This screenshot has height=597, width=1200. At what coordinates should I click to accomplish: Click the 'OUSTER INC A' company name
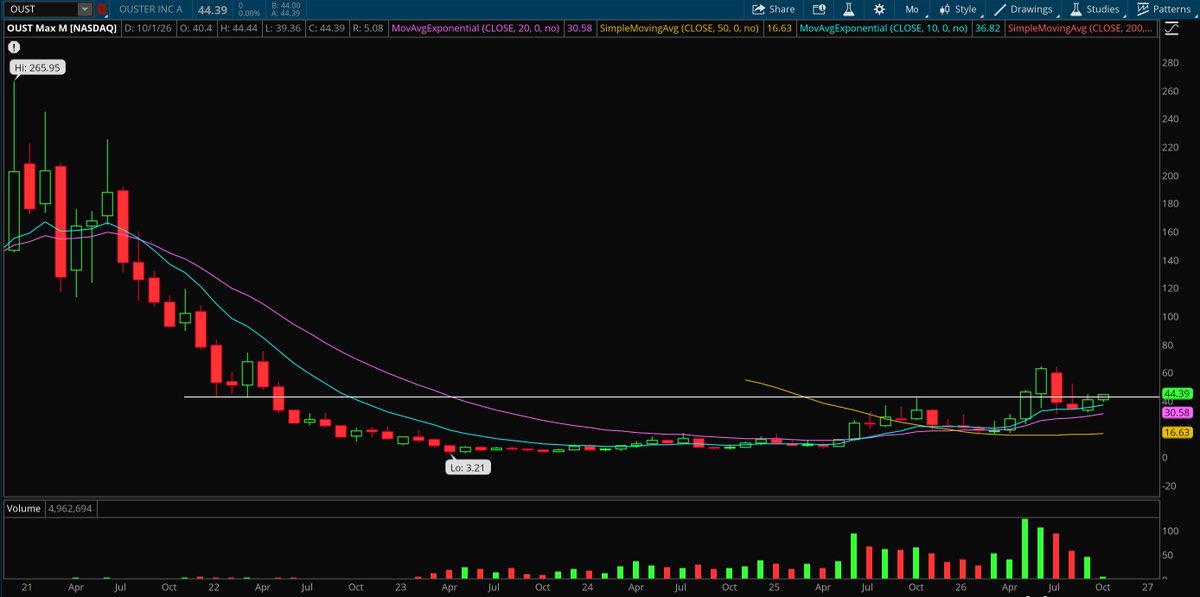pyautogui.click(x=151, y=9)
